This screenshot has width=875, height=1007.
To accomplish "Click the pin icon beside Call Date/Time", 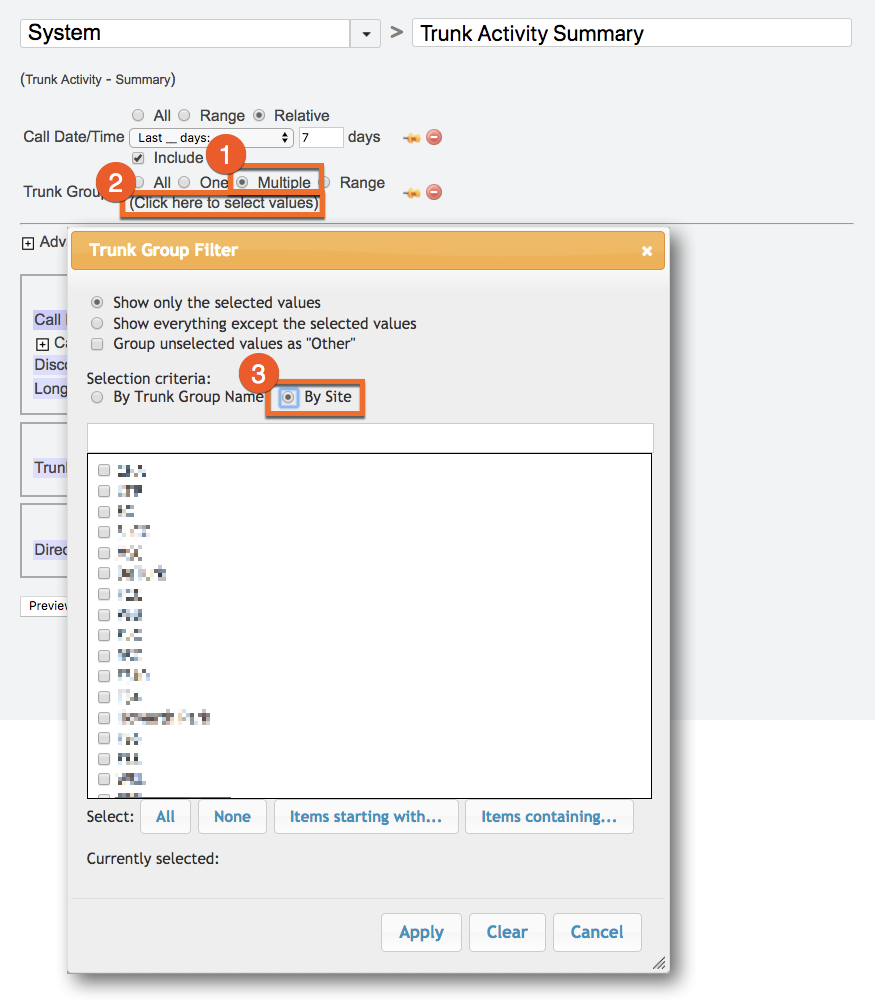I will (x=410, y=138).
